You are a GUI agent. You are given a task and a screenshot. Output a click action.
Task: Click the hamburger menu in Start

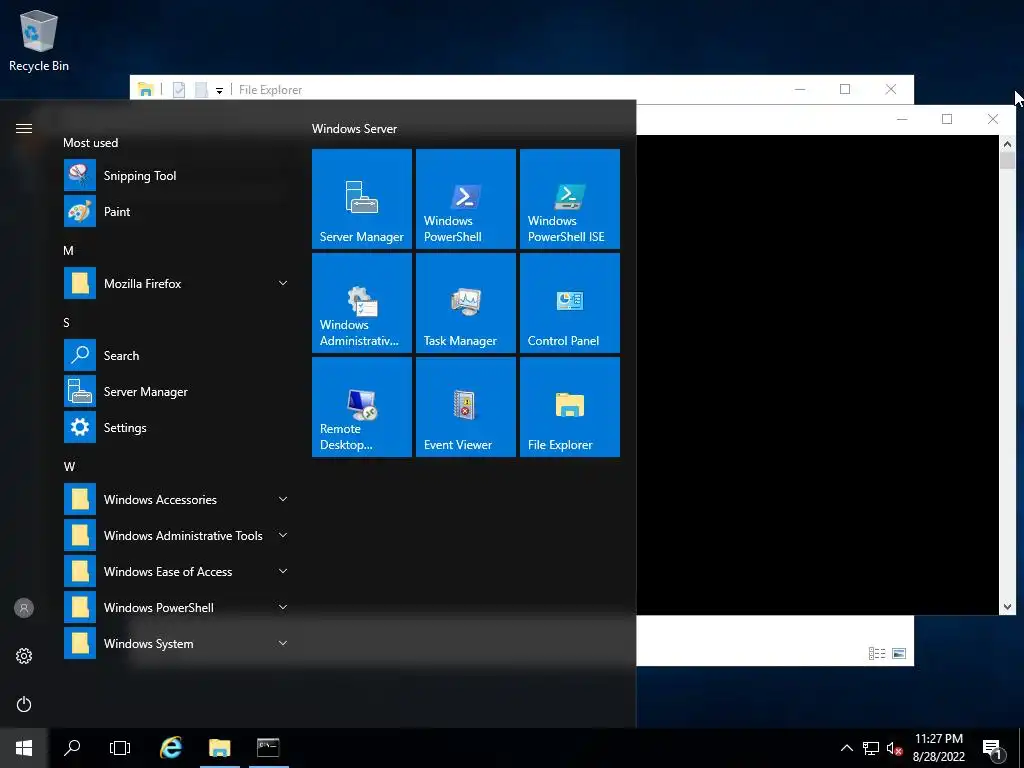pos(24,129)
